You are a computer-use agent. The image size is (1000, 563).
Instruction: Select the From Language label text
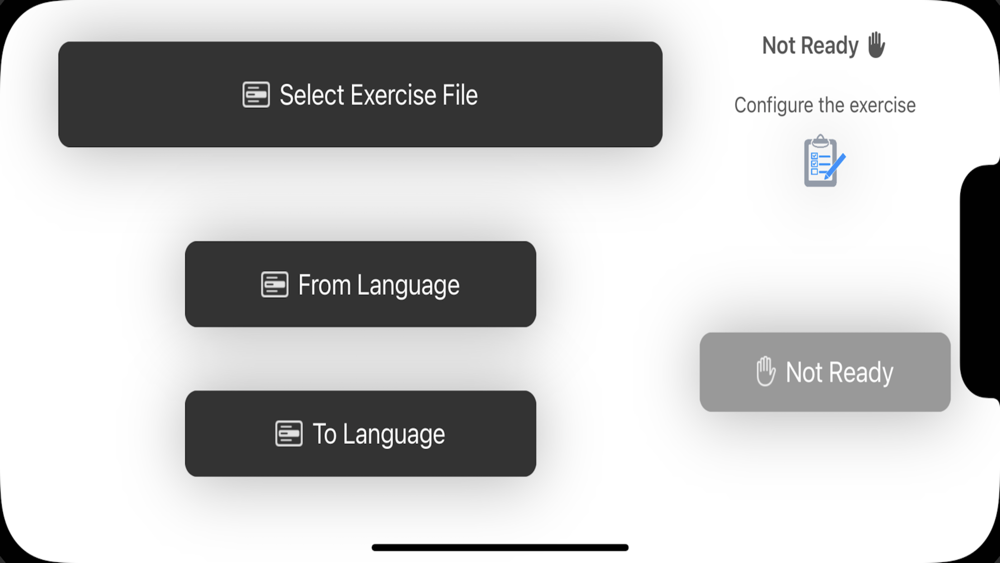point(379,285)
